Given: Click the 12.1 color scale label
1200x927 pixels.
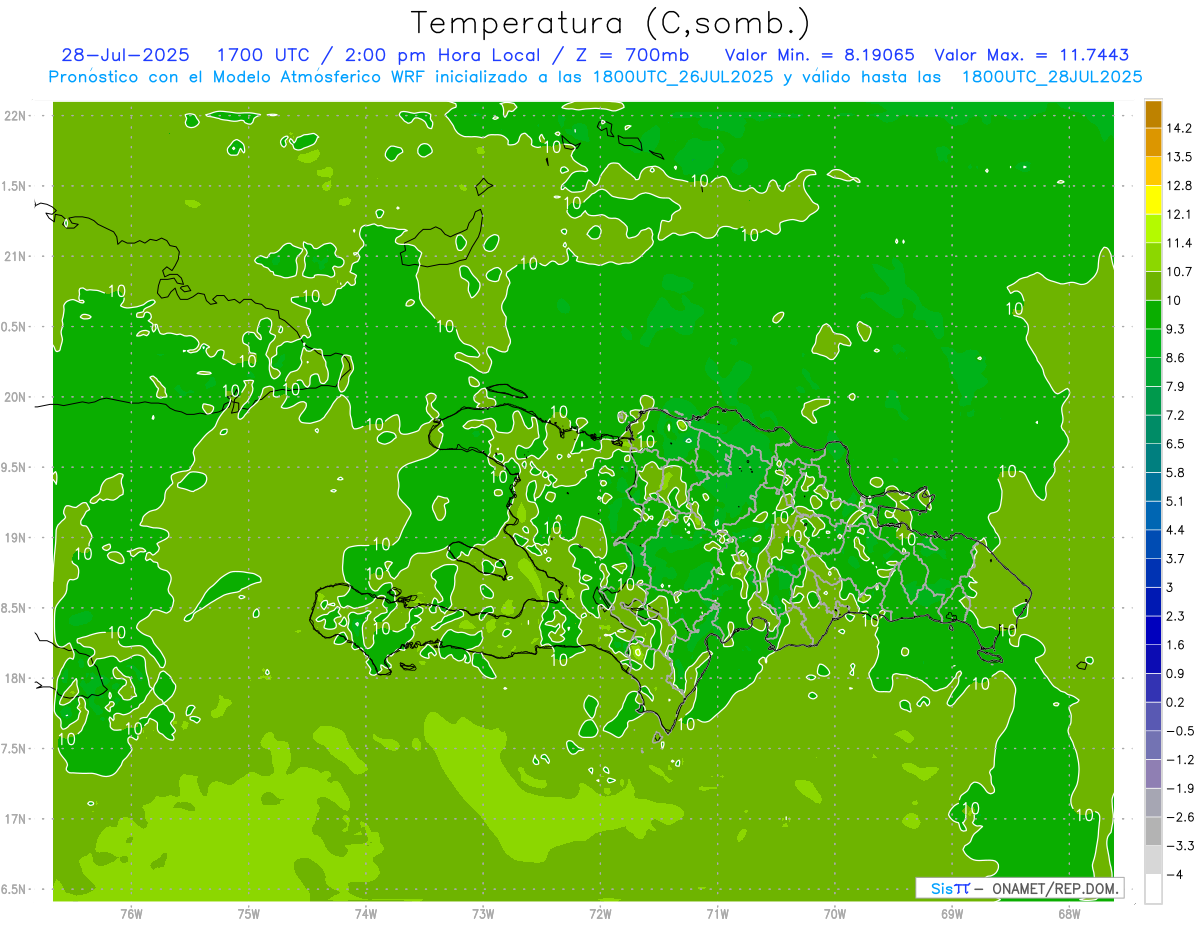Looking at the screenshot, I should click(1180, 214).
